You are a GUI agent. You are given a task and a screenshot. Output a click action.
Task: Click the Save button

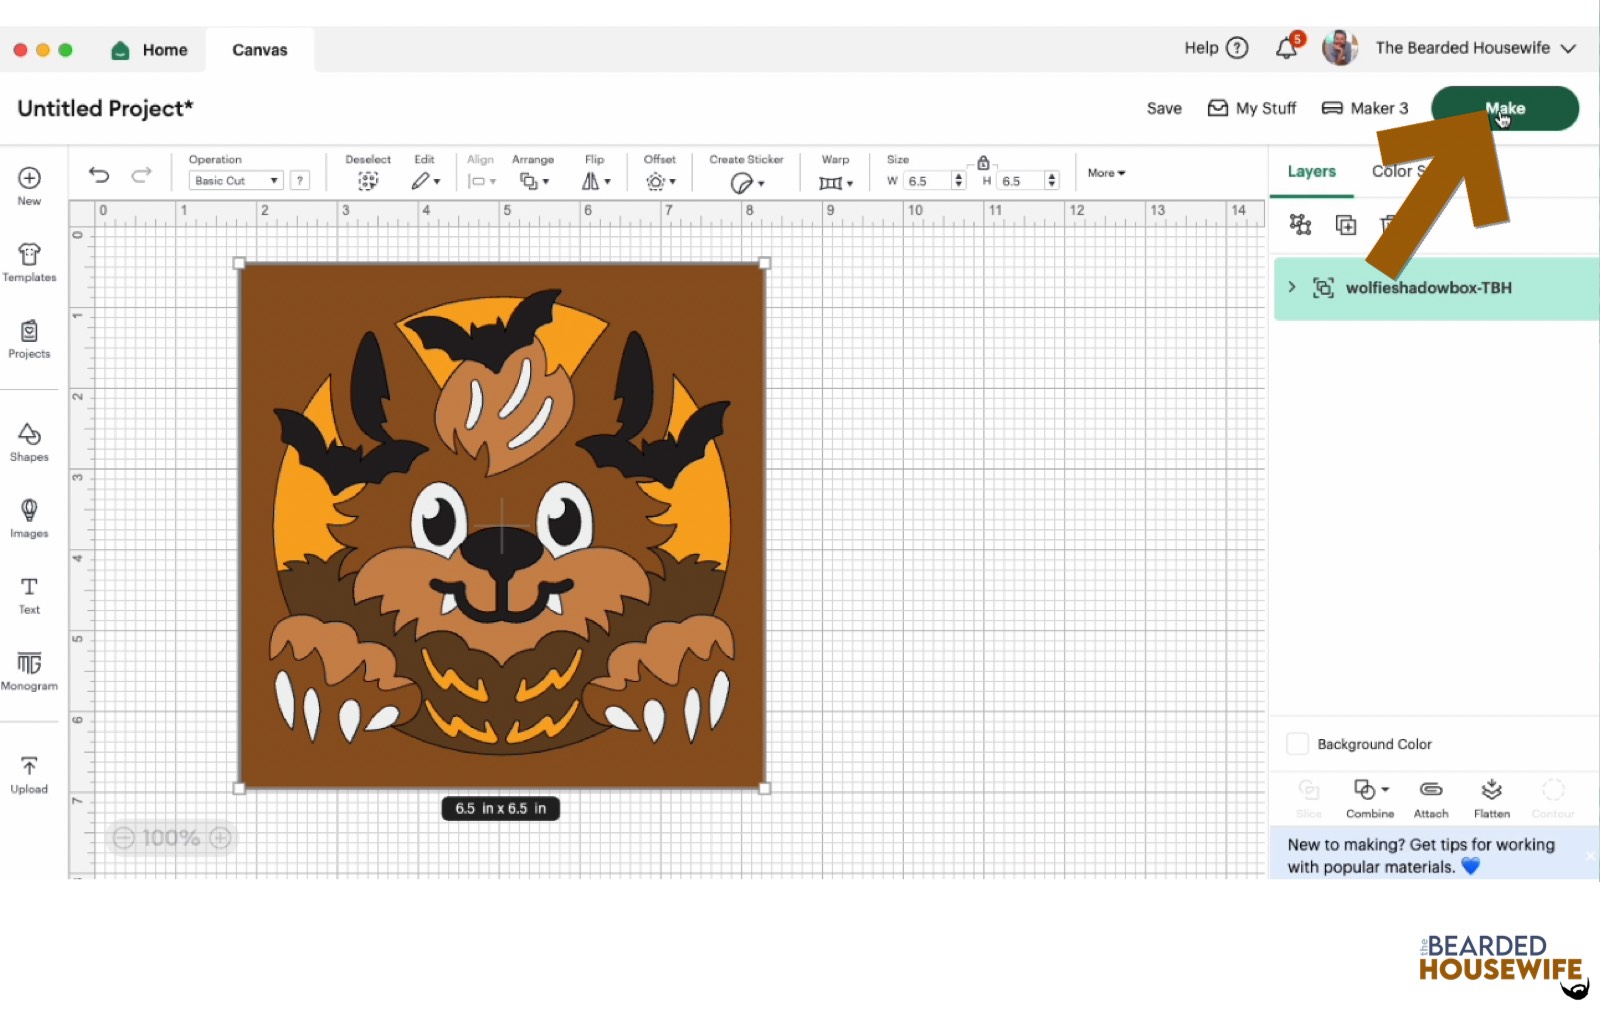(1164, 108)
